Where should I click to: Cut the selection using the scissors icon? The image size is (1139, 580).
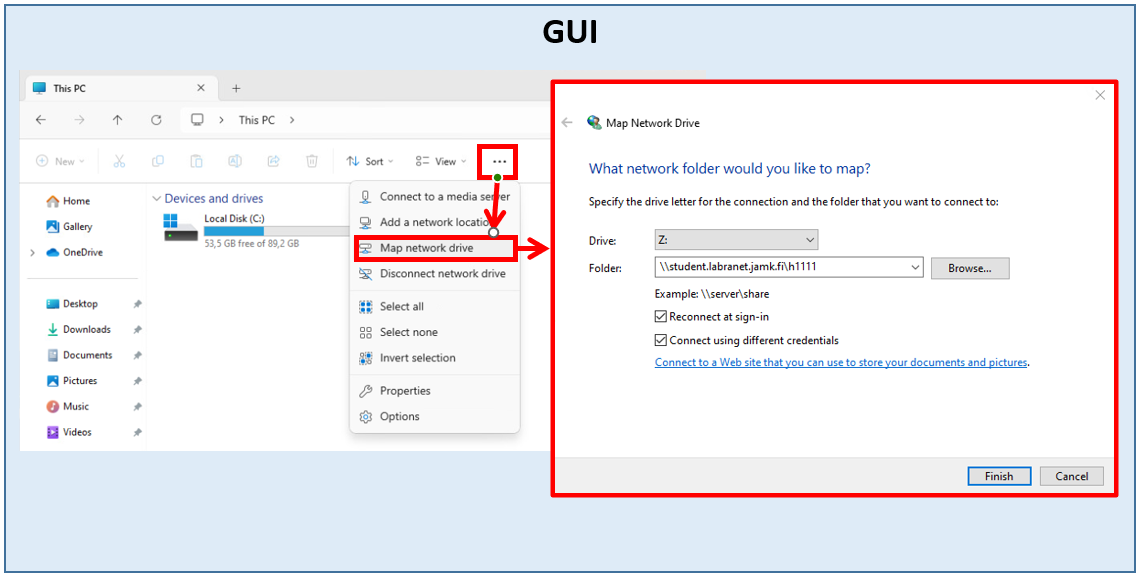tap(119, 161)
